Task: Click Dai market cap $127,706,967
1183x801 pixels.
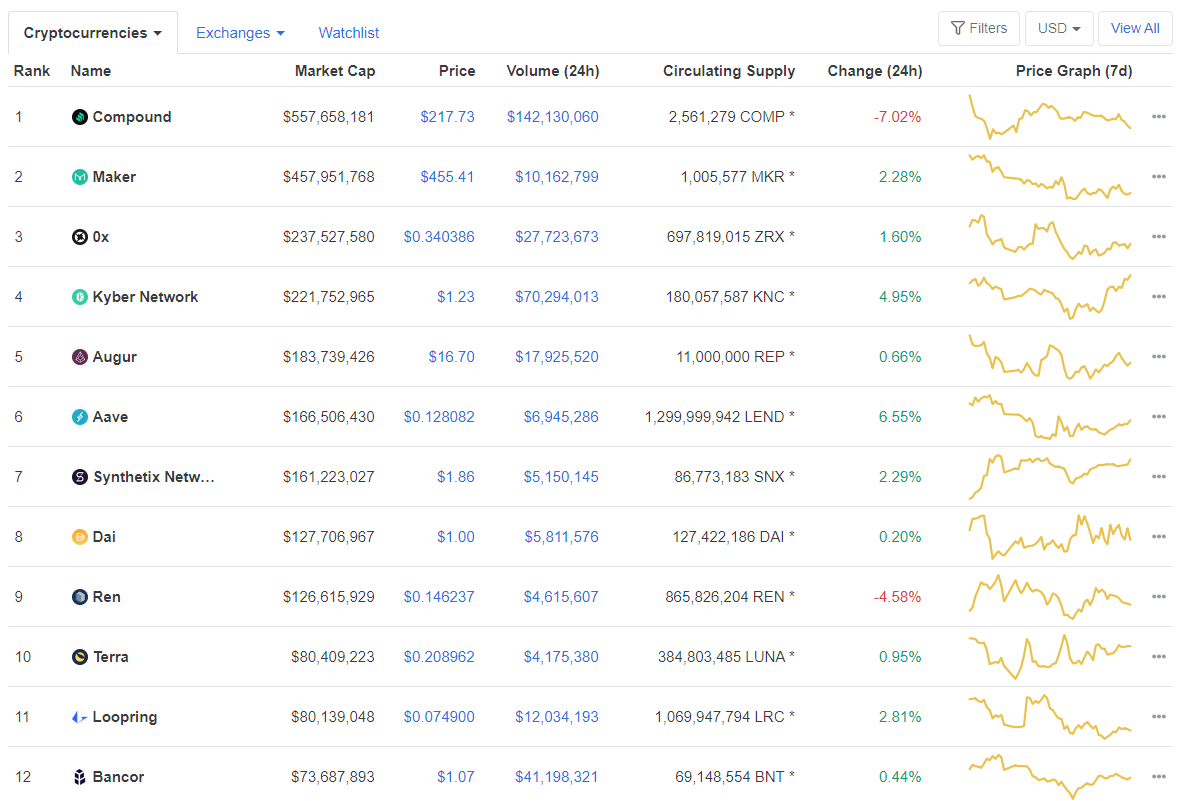Action: pyautogui.click(x=328, y=537)
